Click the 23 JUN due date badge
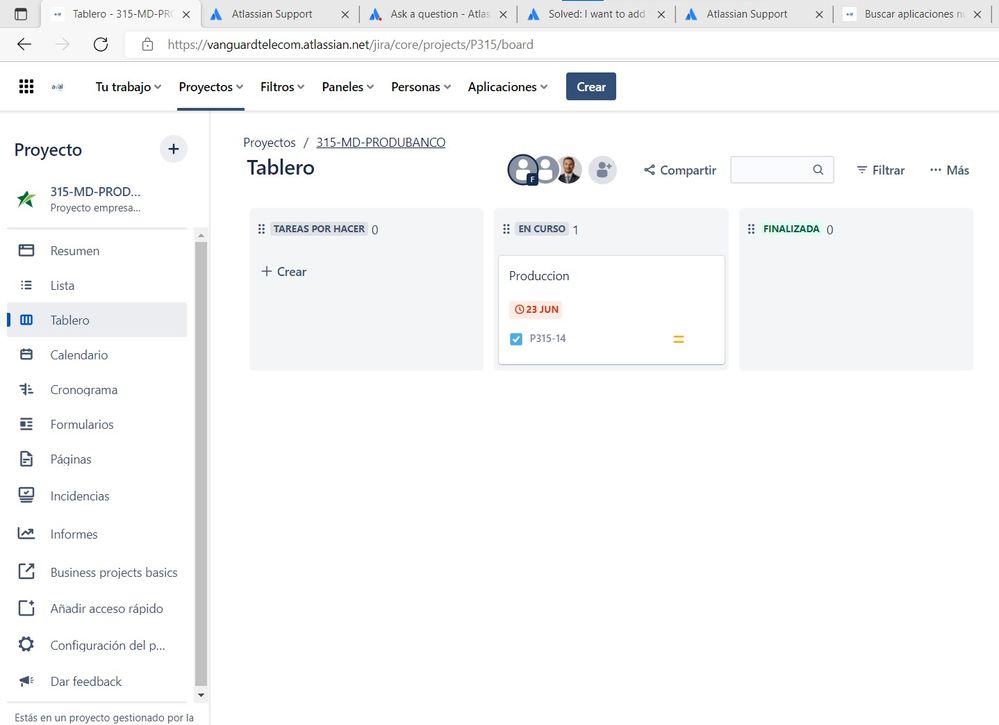999x725 pixels. pos(536,310)
